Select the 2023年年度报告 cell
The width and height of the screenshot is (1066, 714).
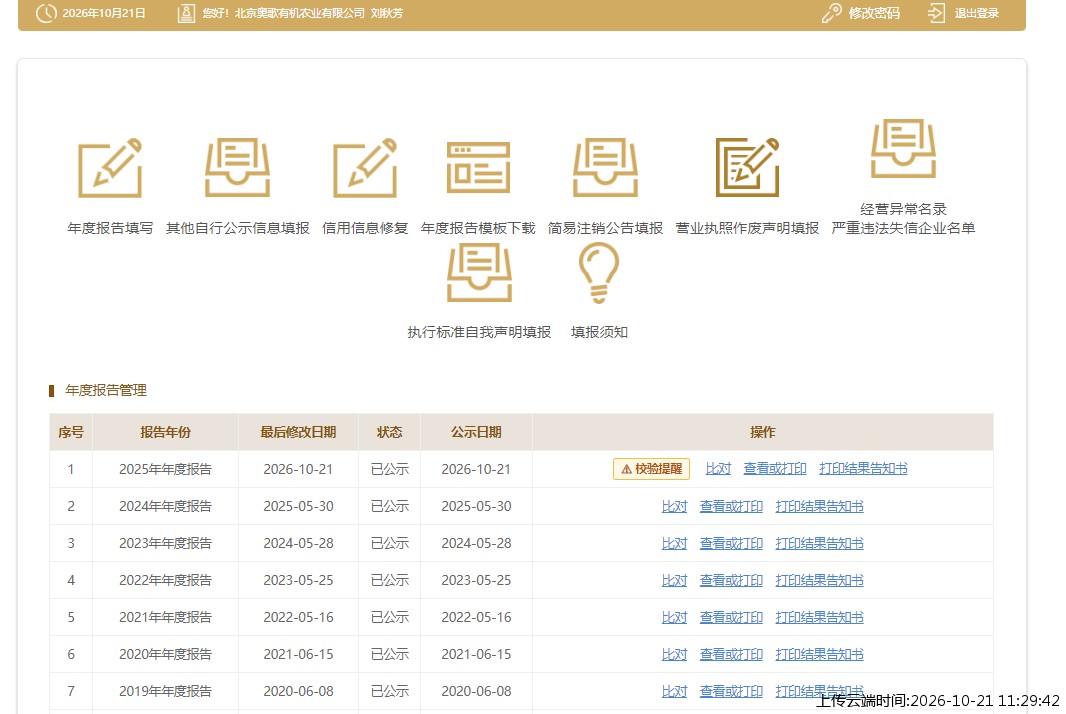(x=165, y=543)
